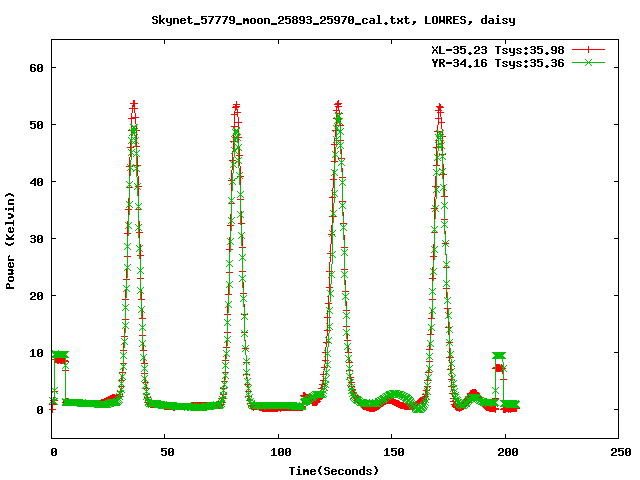Click the x-axis tick label 250
The image size is (640, 480).
tap(620, 452)
